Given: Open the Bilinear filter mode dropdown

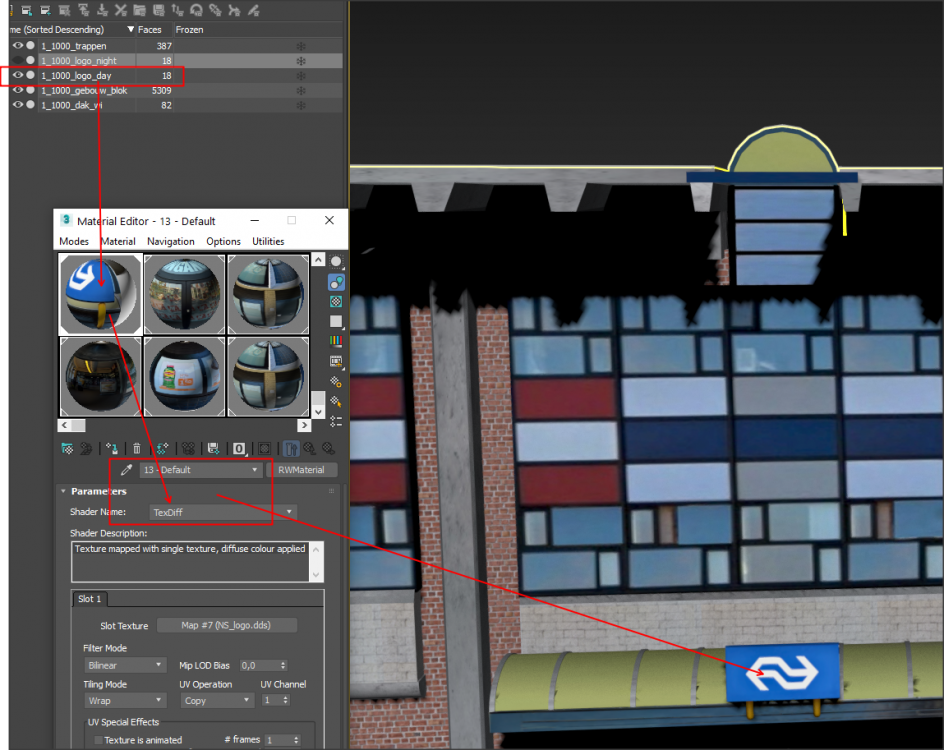Looking at the screenshot, I should [126, 665].
